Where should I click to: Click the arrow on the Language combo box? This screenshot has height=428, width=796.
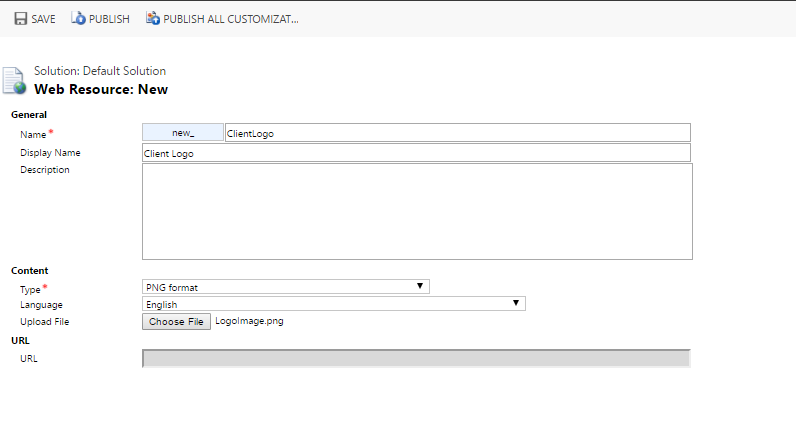(516, 304)
